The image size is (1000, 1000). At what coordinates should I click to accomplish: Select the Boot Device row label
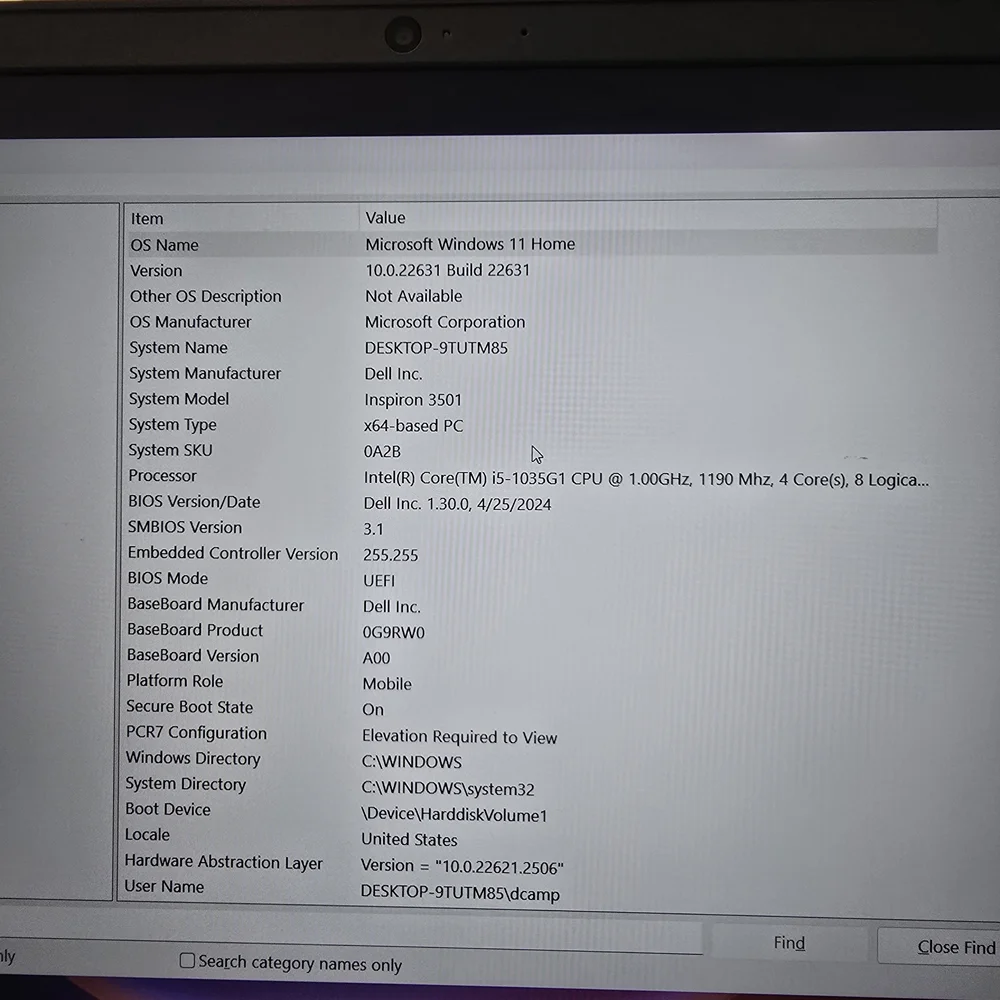coord(168,809)
